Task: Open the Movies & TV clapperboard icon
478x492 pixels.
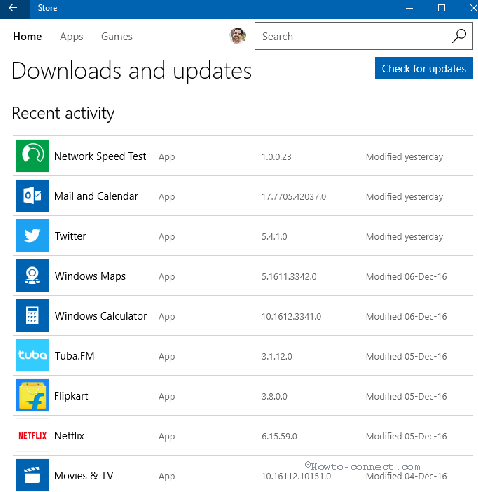Action: point(32,475)
